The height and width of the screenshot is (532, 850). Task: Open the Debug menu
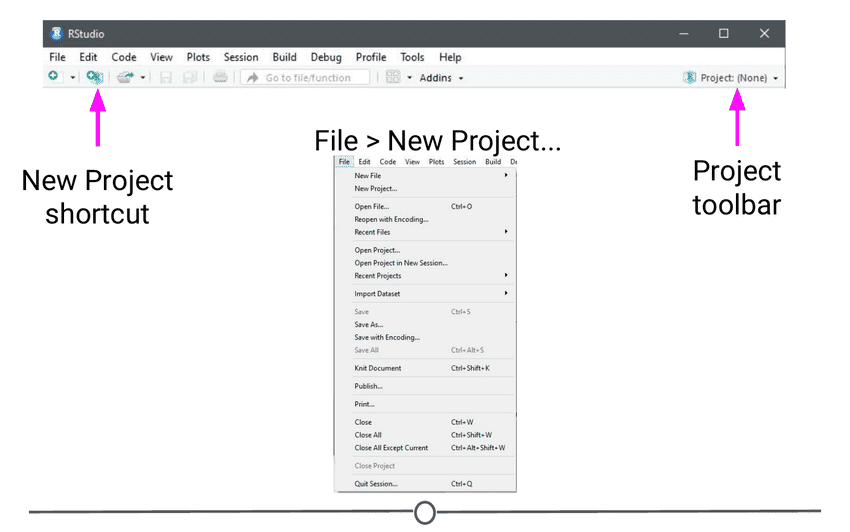(326, 57)
